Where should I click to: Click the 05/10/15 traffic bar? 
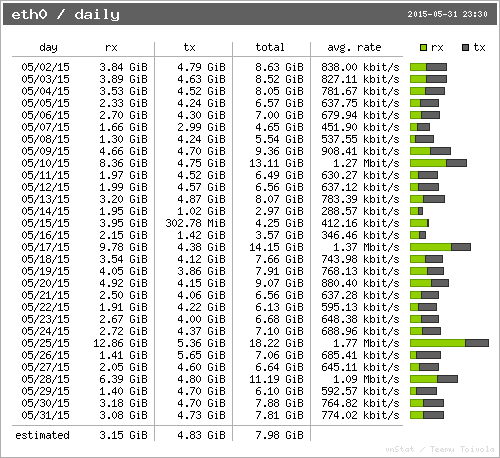point(438,163)
